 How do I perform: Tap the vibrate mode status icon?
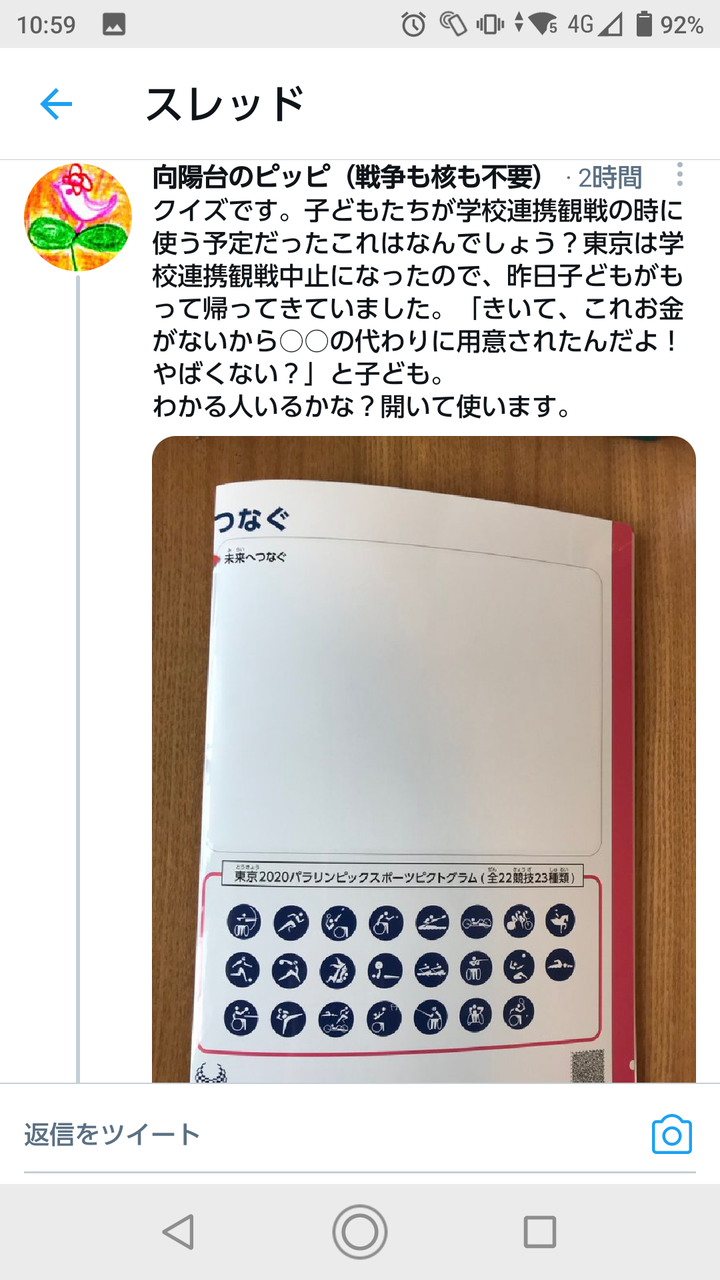point(490,25)
